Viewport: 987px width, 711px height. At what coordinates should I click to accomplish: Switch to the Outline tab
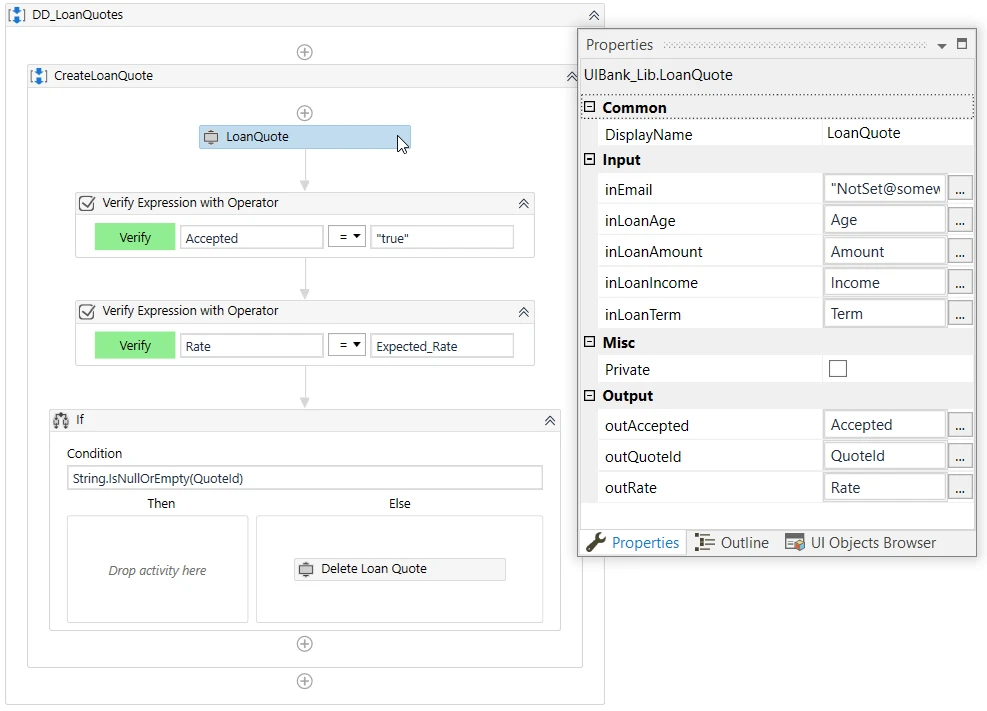click(x=732, y=542)
